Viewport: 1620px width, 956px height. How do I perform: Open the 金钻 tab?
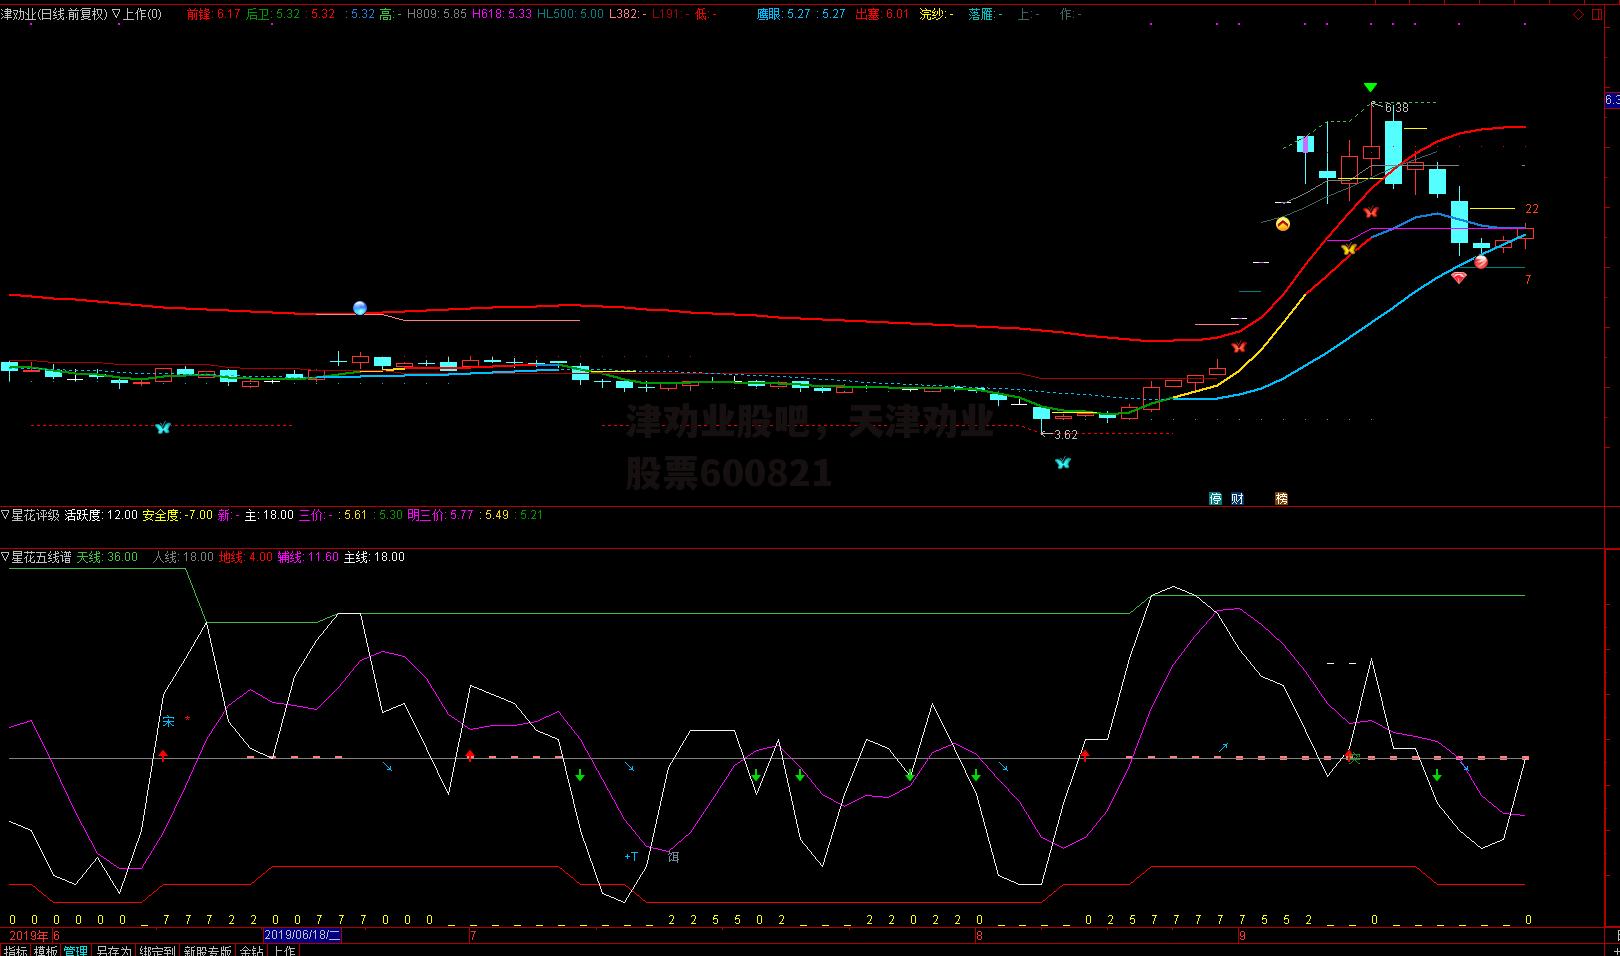pyautogui.click(x=252, y=950)
